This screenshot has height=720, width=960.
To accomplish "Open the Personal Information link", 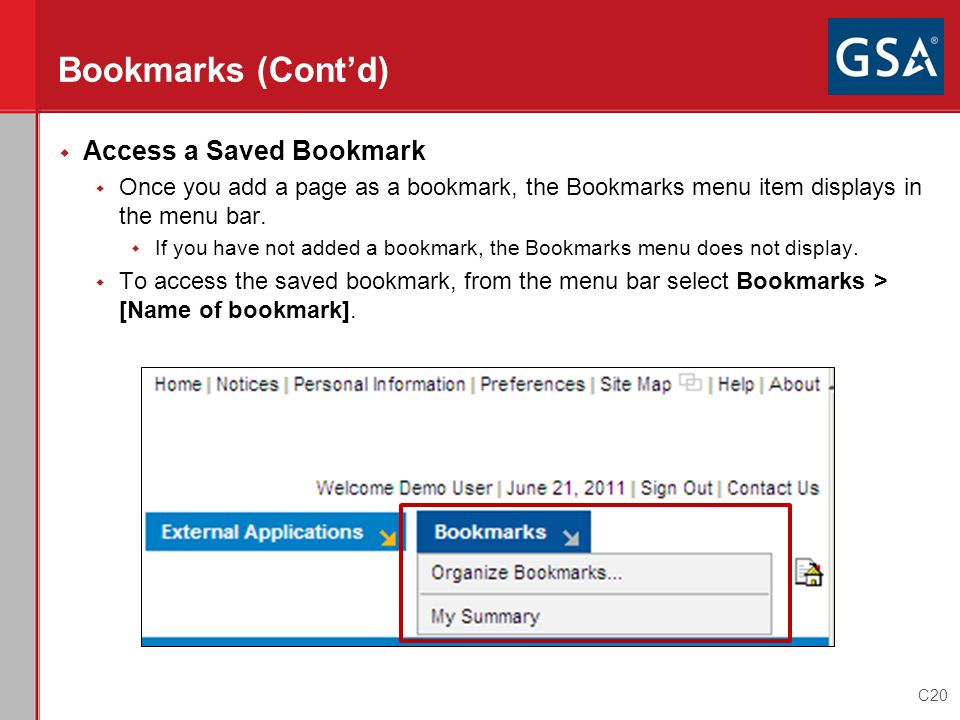I will 380,384.
